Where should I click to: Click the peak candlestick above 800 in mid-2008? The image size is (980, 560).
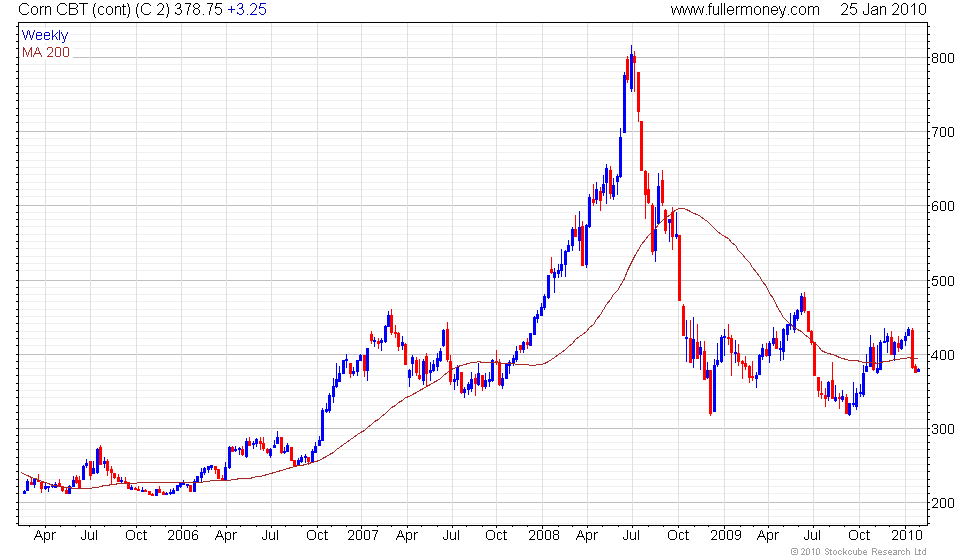pyautogui.click(x=631, y=68)
